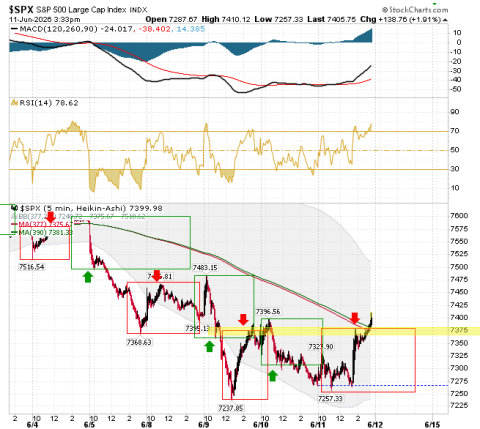Screen dimensions: 480x429
Task: Click the timestamp '11-Jun-2026 3:33pm'
Action: [x=44, y=20]
